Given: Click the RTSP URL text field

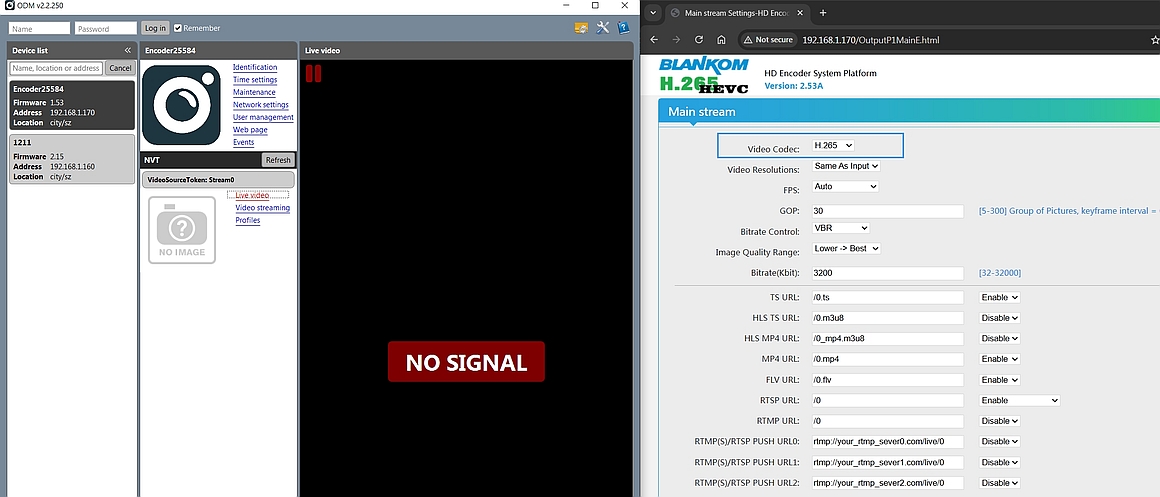Looking at the screenshot, I should click(888, 400).
